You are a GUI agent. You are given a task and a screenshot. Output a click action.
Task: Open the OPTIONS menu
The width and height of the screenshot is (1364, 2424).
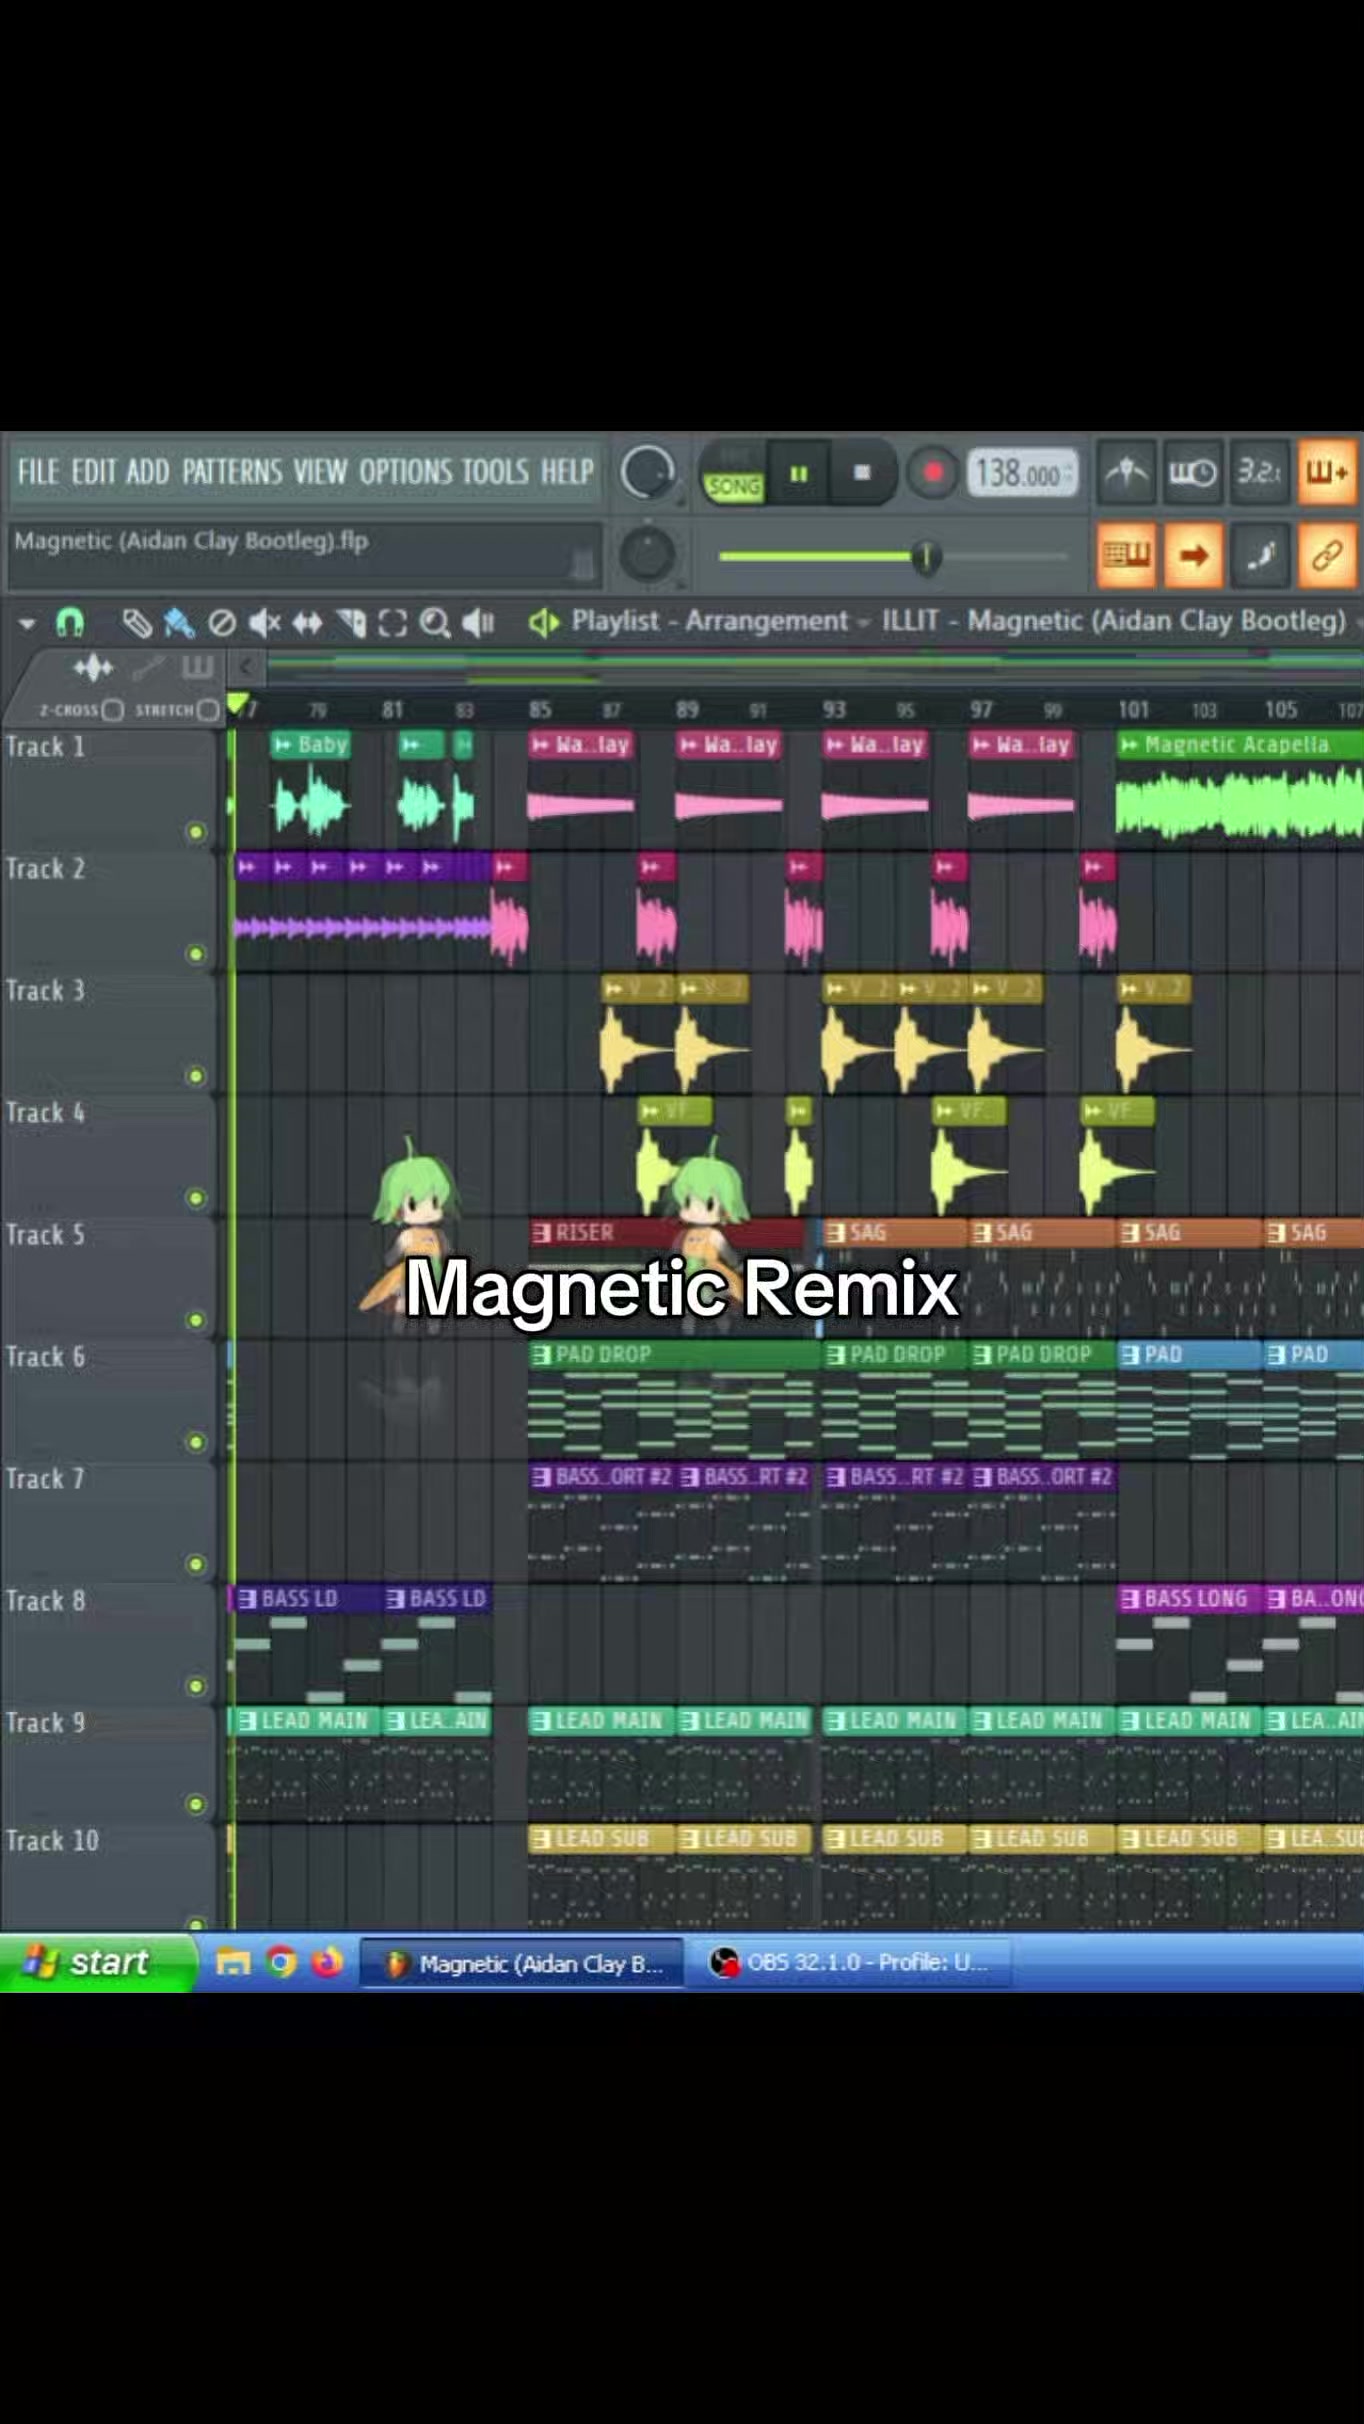405,472
